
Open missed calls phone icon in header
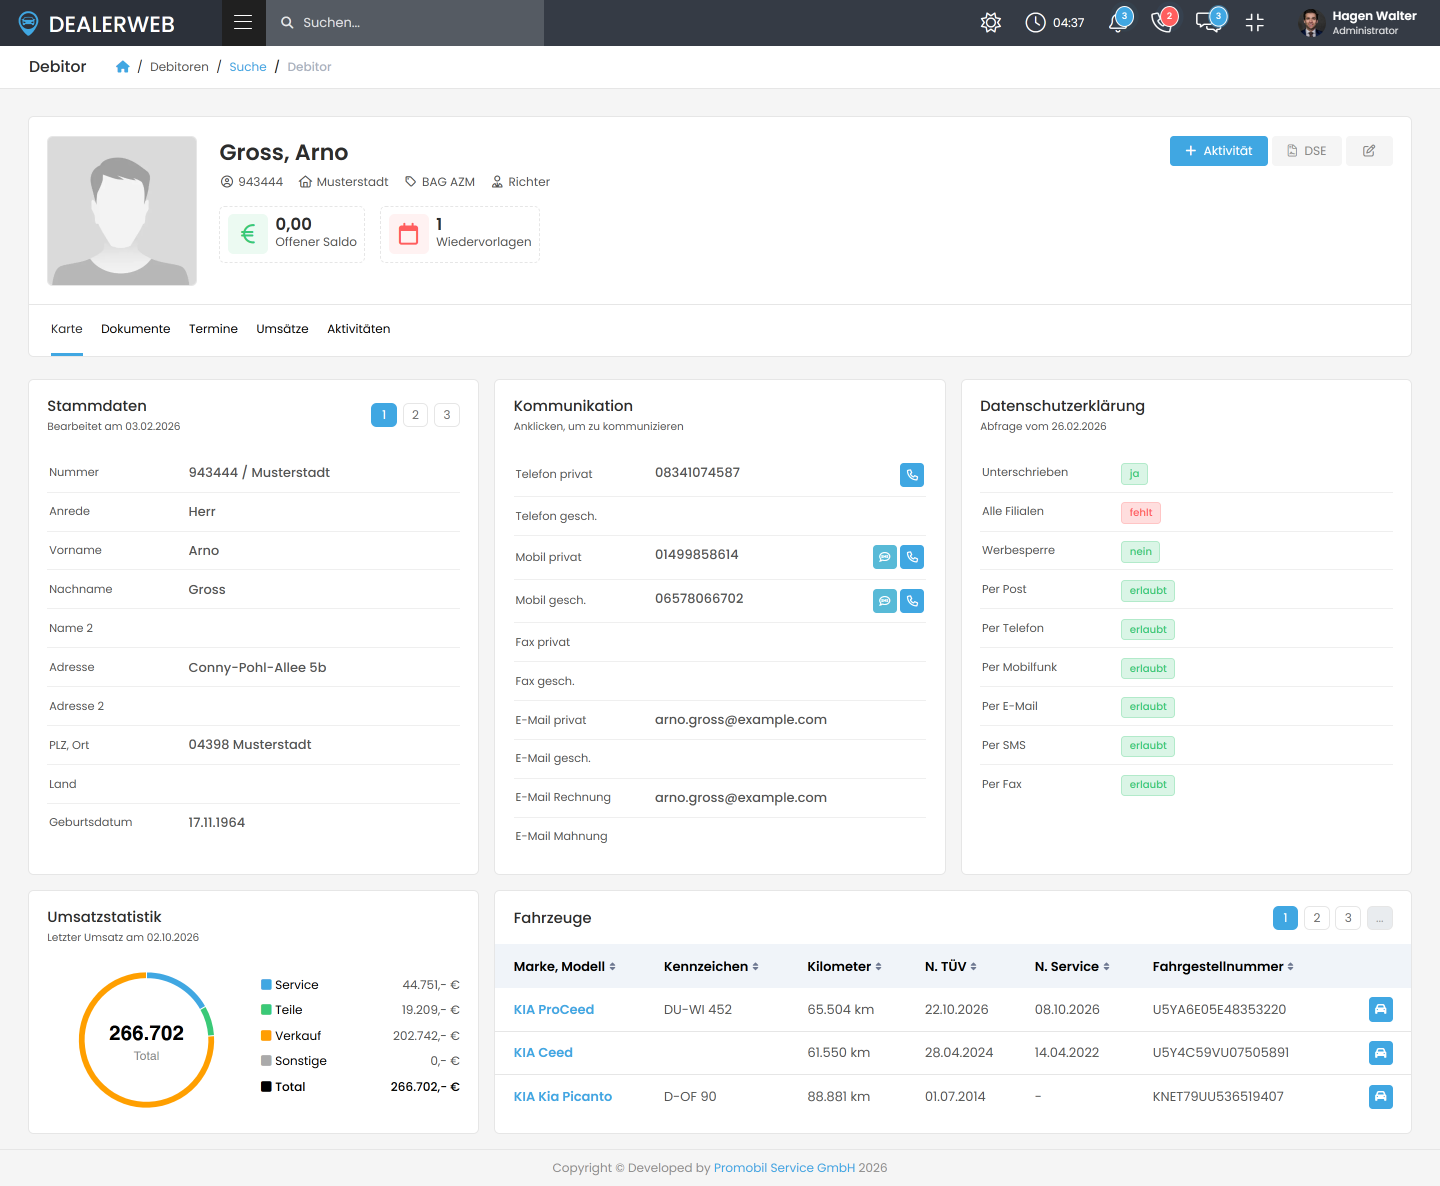coord(1163,22)
